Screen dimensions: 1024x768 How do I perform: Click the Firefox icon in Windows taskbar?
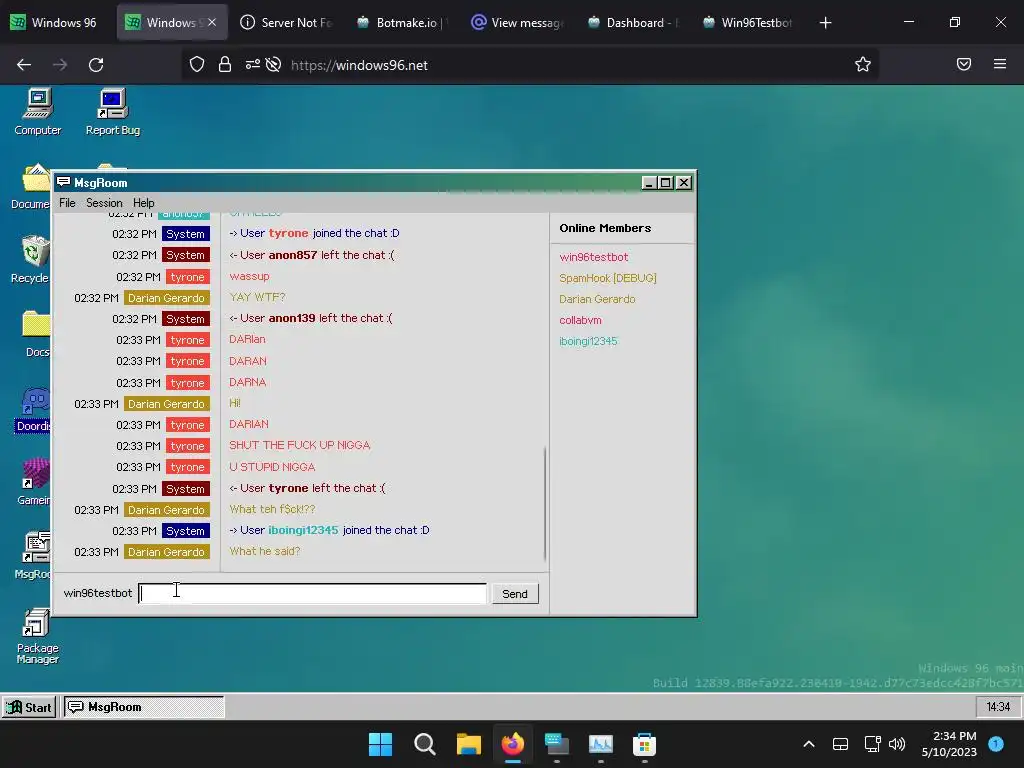pos(513,744)
